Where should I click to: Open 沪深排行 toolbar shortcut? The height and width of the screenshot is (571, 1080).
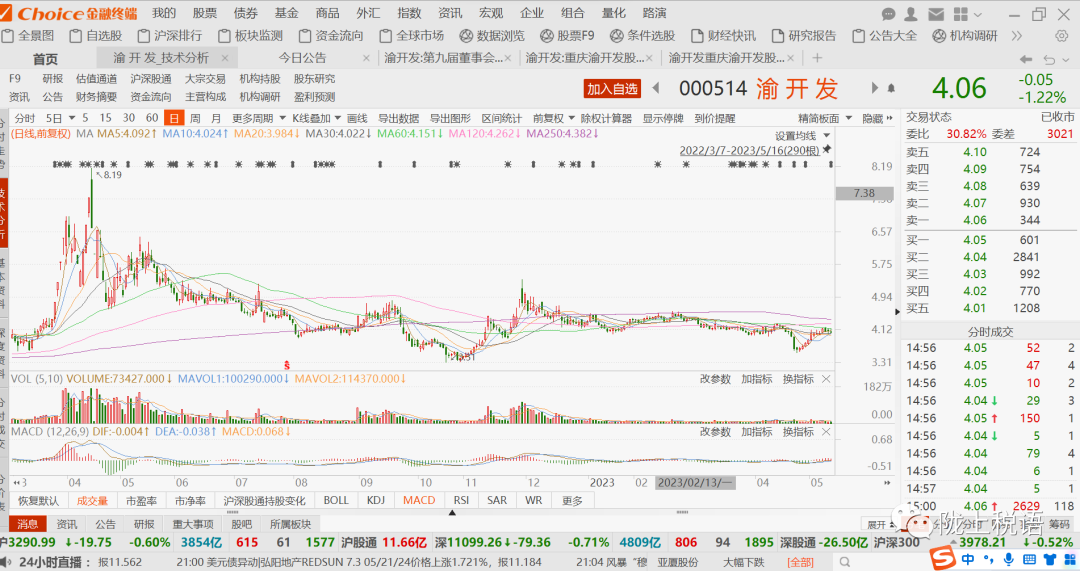click(x=170, y=36)
